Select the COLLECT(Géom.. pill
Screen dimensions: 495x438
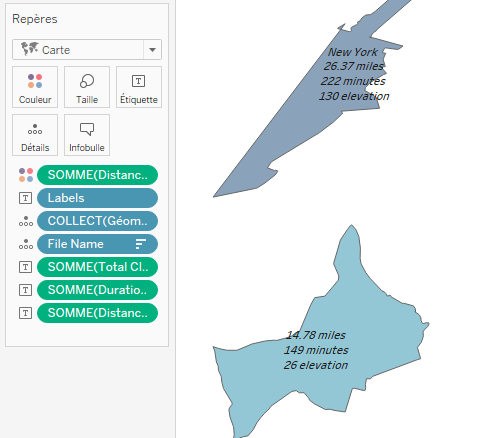coord(97,221)
